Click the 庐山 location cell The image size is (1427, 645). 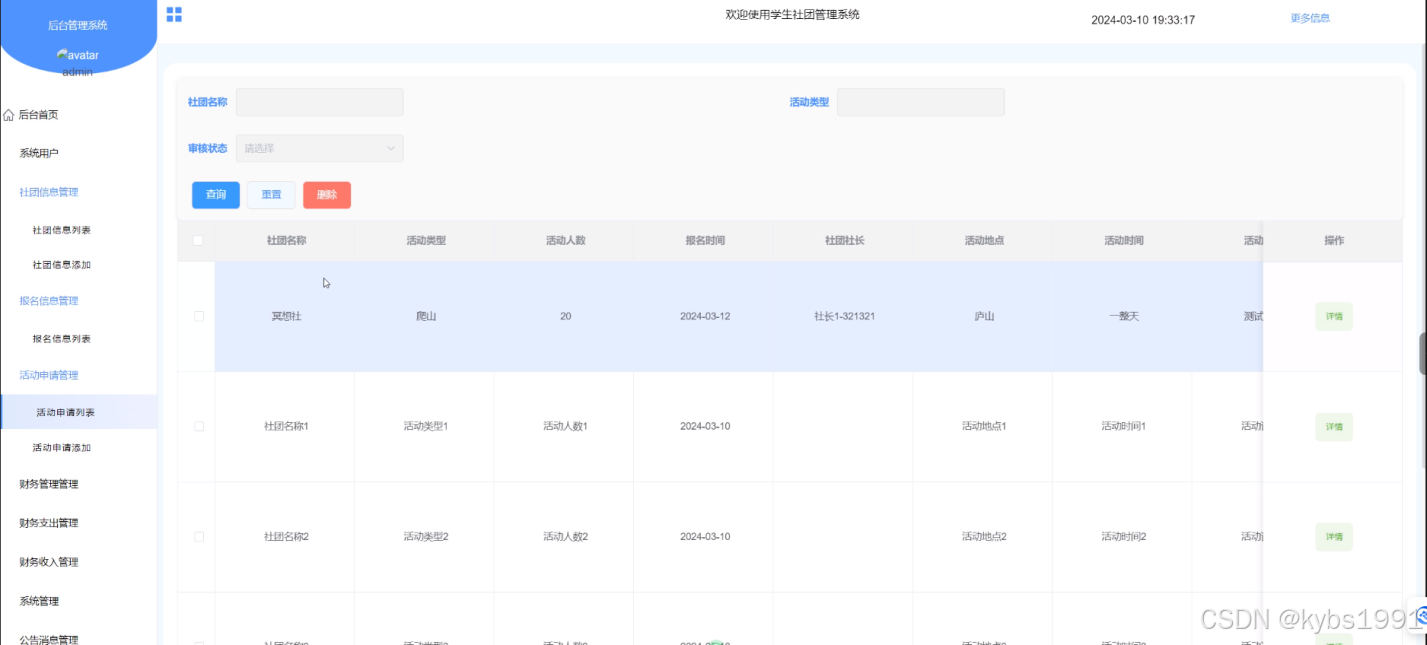(984, 316)
